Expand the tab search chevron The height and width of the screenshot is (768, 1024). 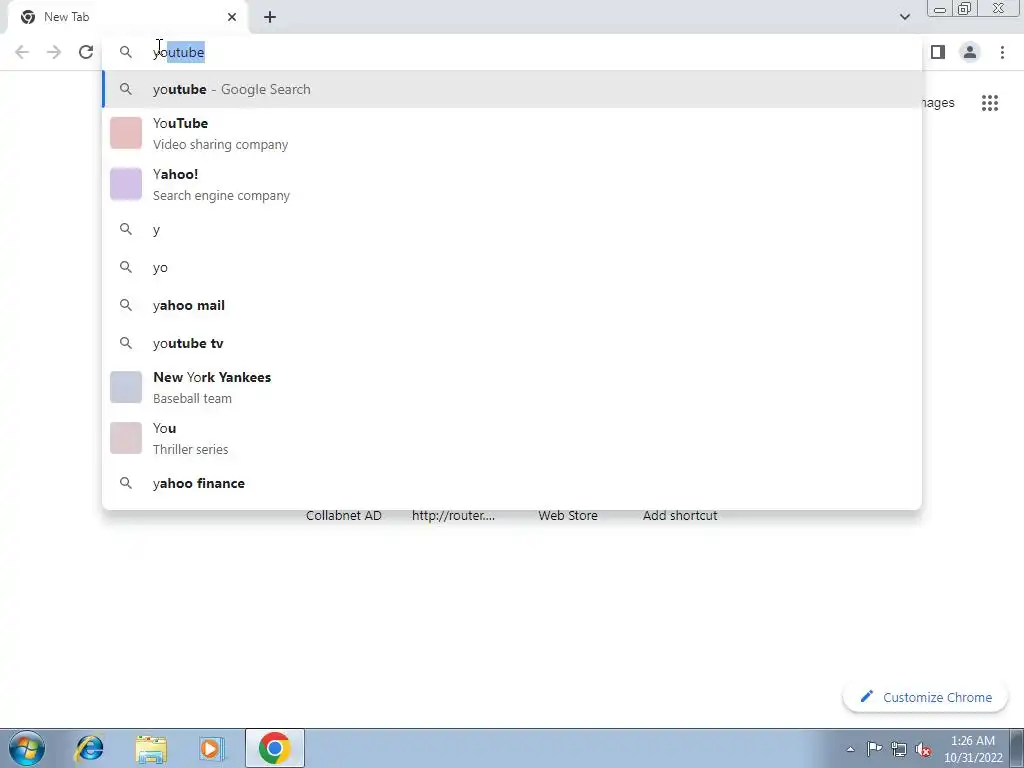click(904, 17)
